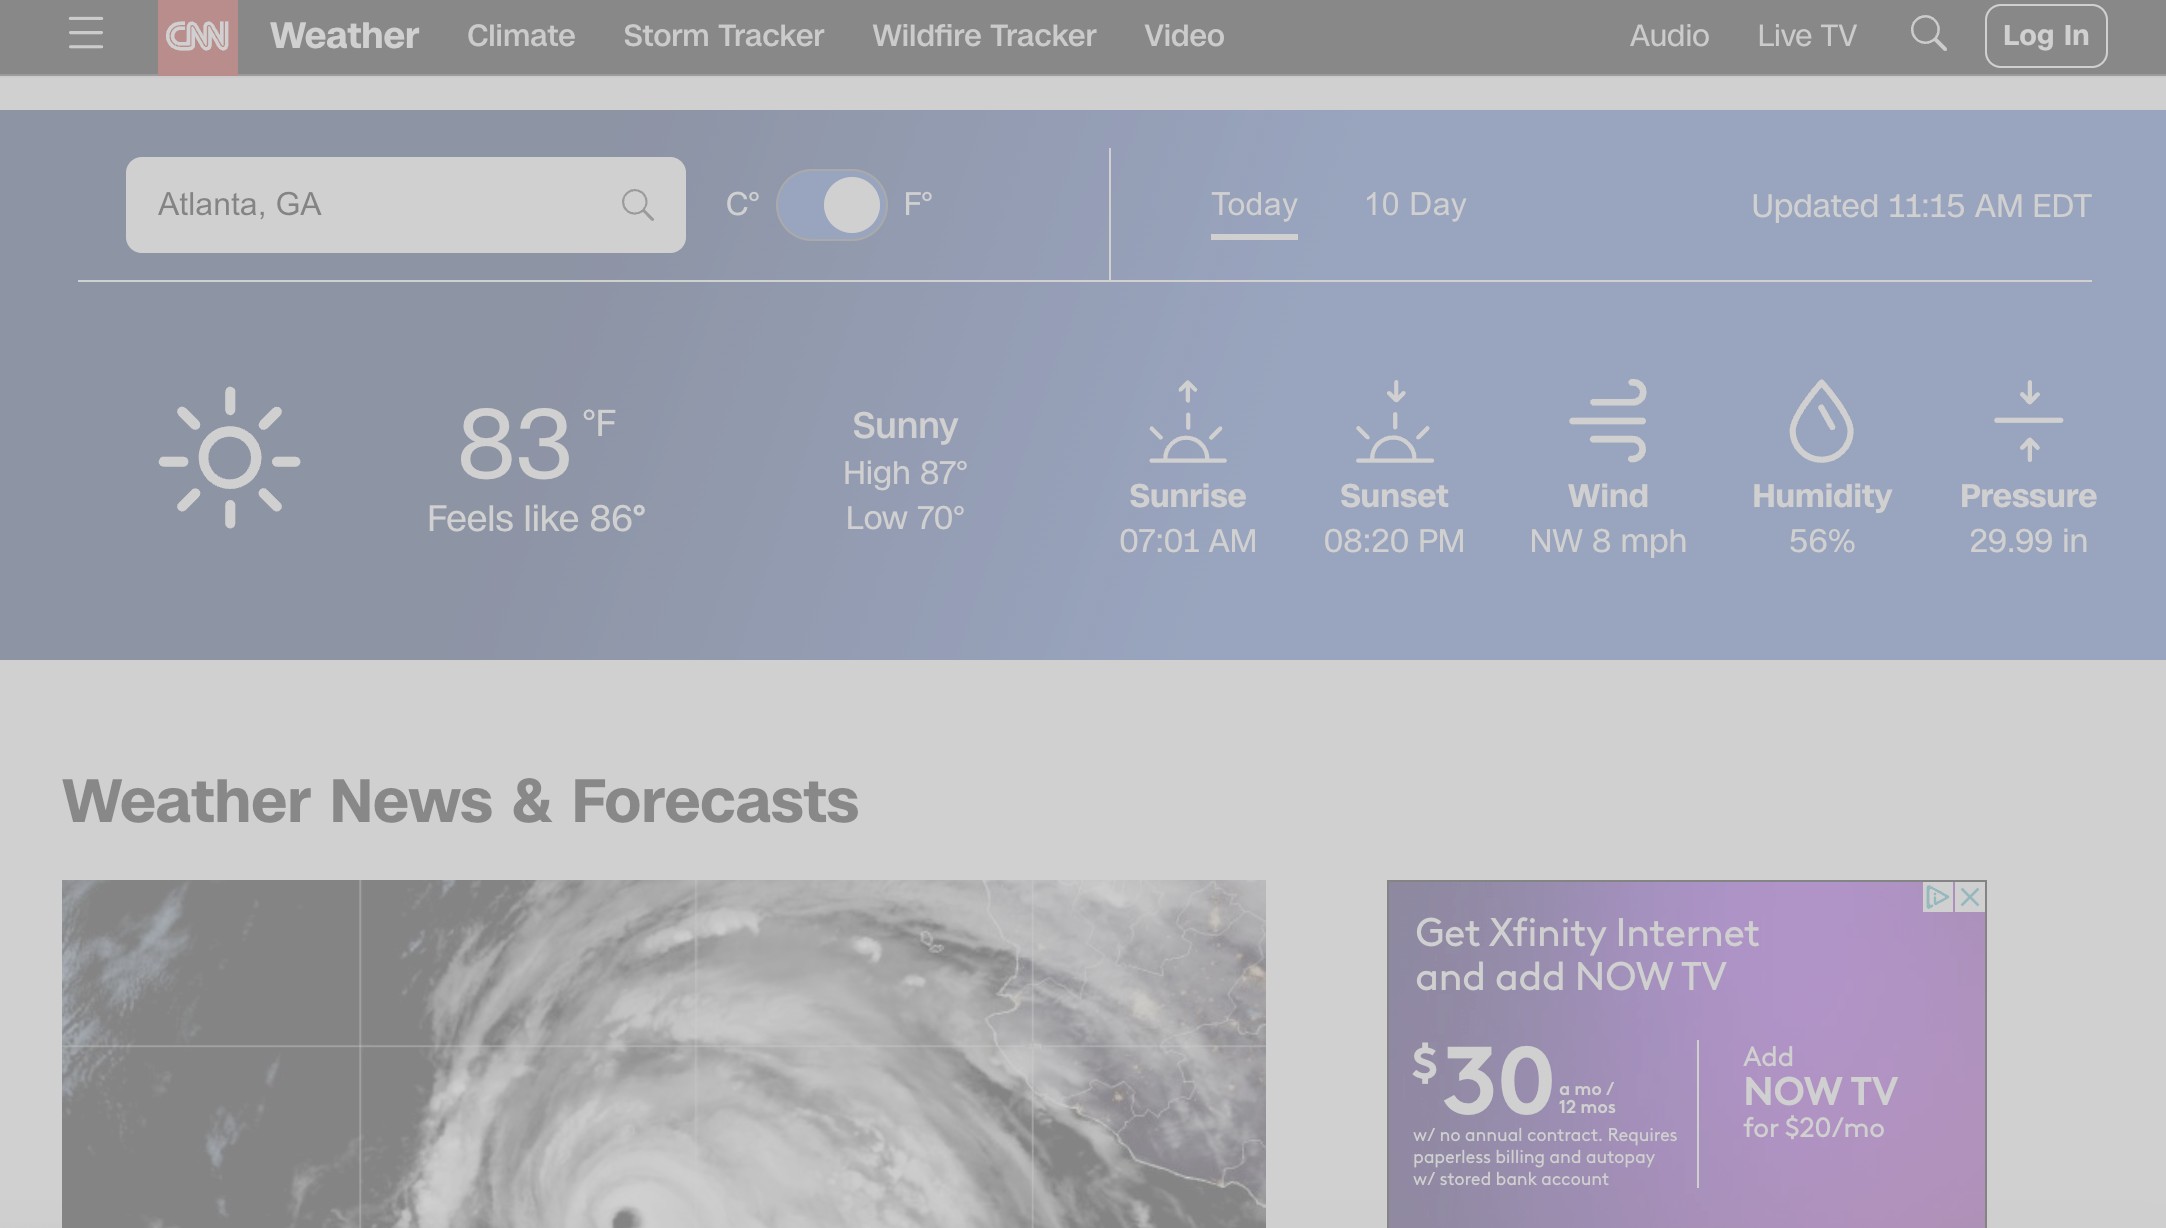The height and width of the screenshot is (1228, 2166).
Task: Click the Wind icon
Action: coord(1608,421)
